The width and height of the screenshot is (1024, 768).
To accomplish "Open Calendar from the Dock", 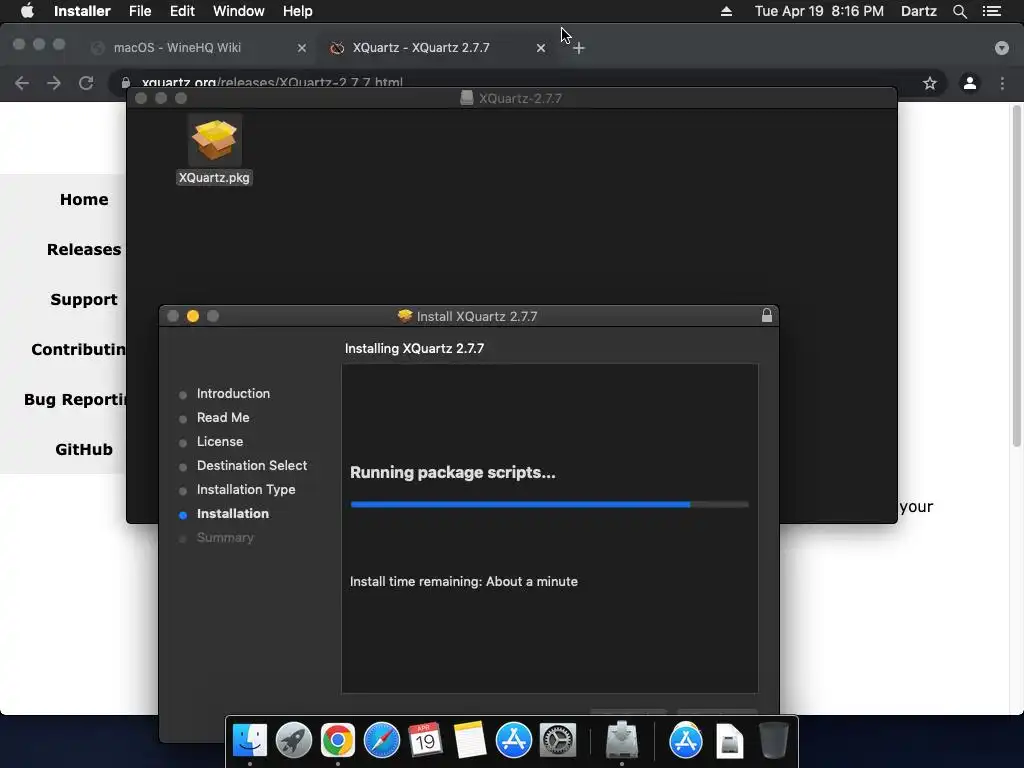I will [x=425, y=741].
